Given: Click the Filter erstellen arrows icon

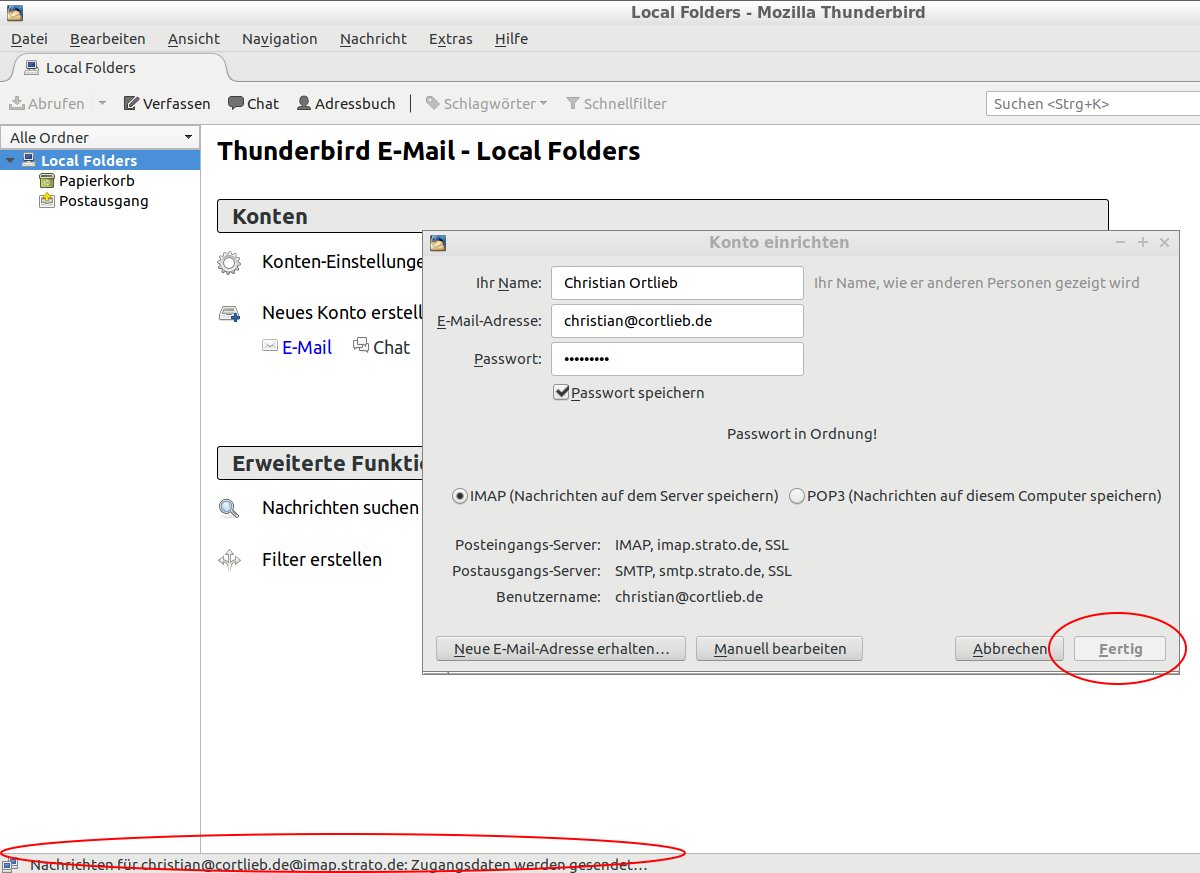Looking at the screenshot, I should tap(229, 560).
